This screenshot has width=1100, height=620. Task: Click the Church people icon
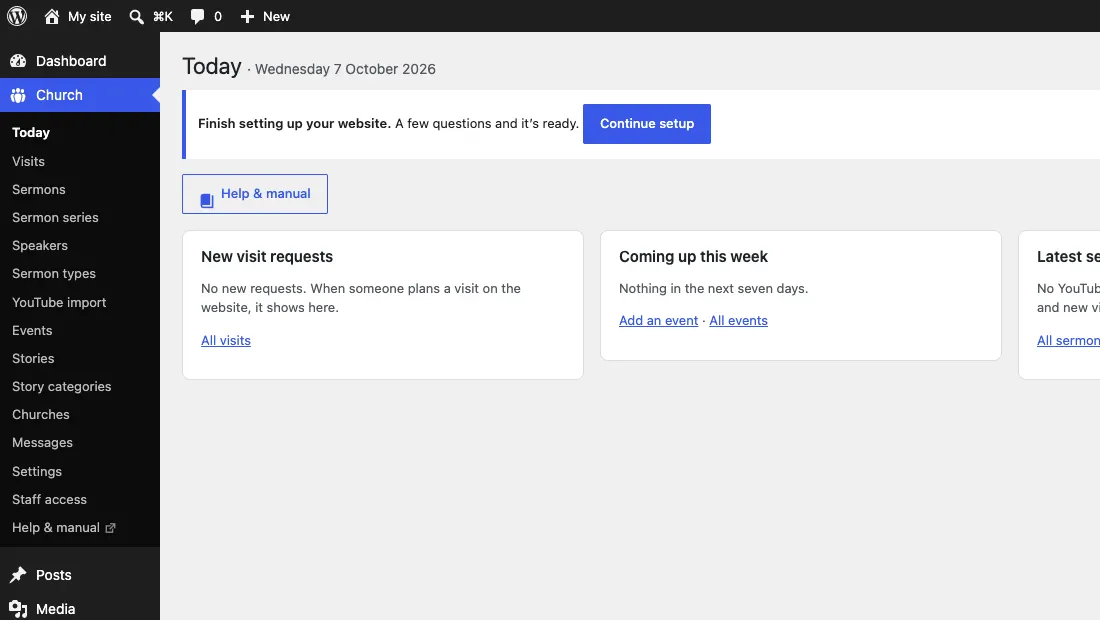point(18,95)
